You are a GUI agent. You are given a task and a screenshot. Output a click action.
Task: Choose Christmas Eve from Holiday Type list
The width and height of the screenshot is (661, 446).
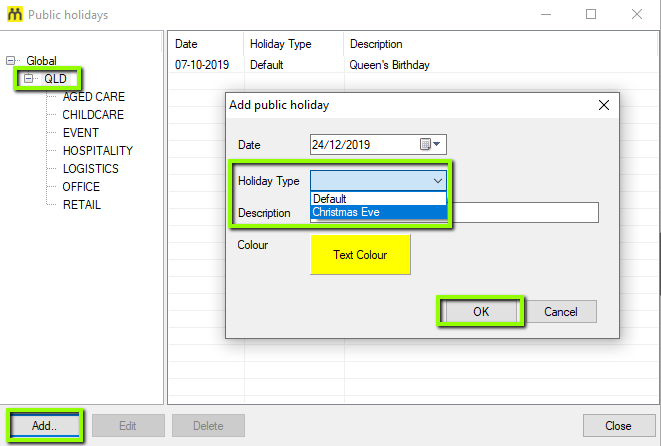click(378, 212)
